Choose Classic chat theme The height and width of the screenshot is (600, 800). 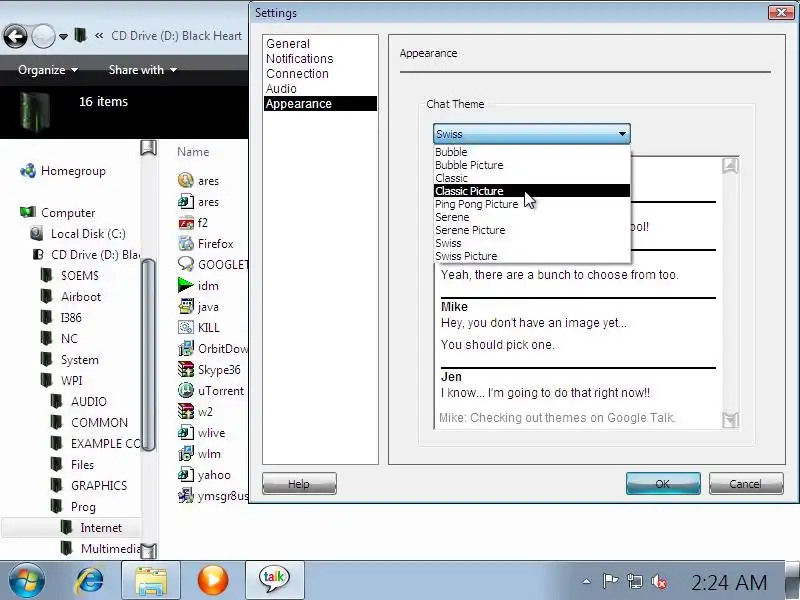(532, 178)
